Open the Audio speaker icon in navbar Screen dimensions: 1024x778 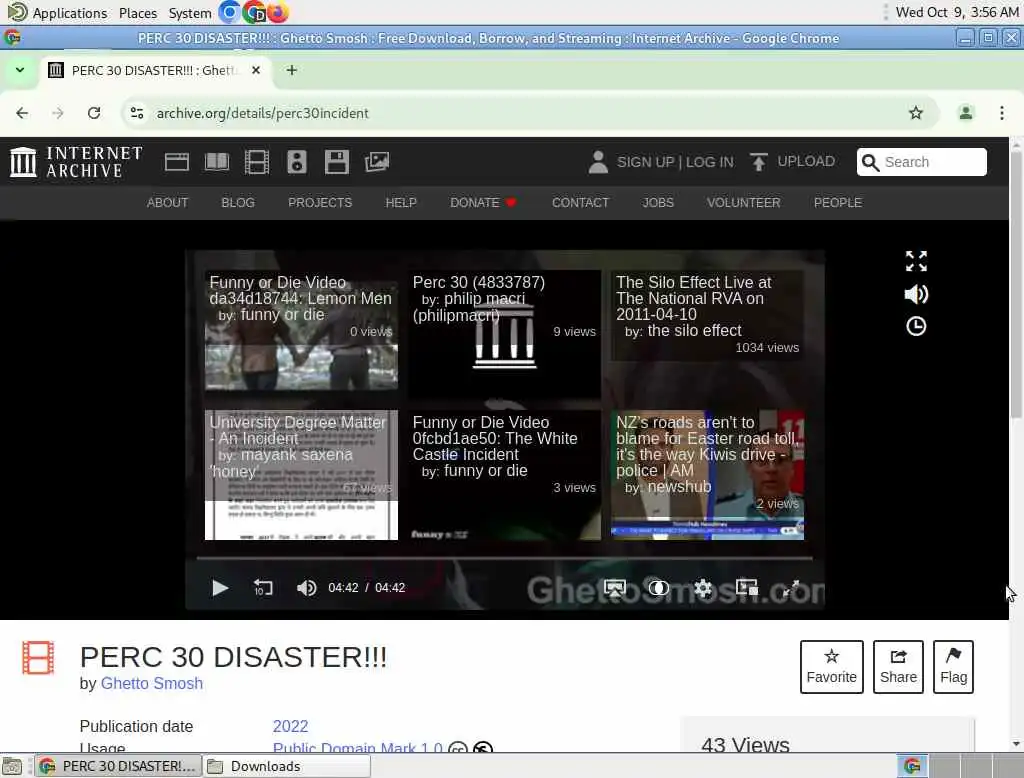coord(296,161)
